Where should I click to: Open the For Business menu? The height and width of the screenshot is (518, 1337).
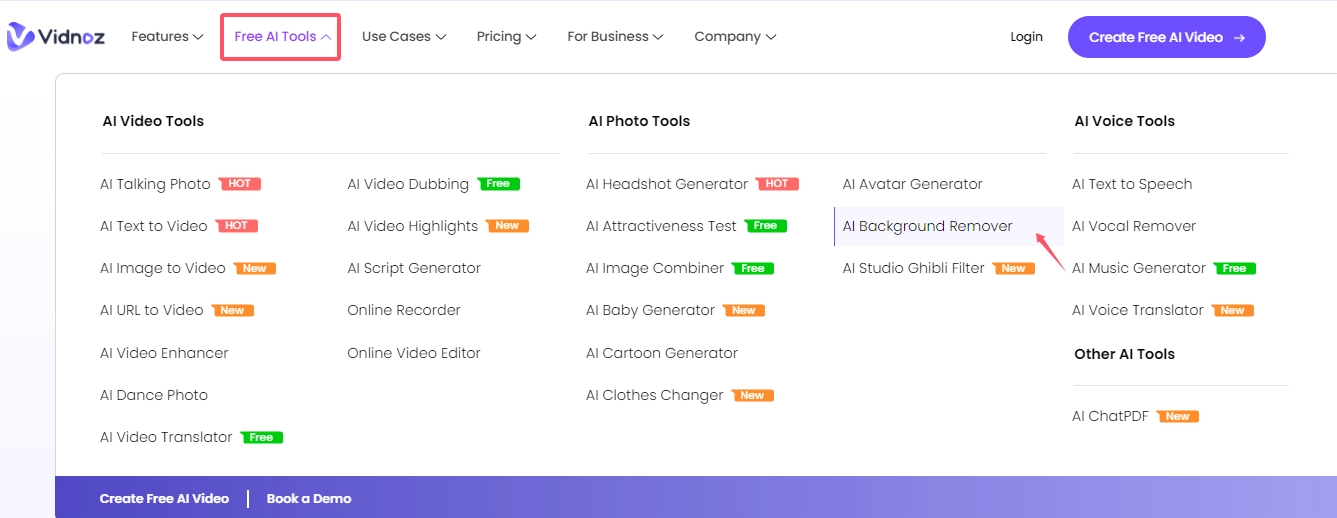[x=615, y=37]
